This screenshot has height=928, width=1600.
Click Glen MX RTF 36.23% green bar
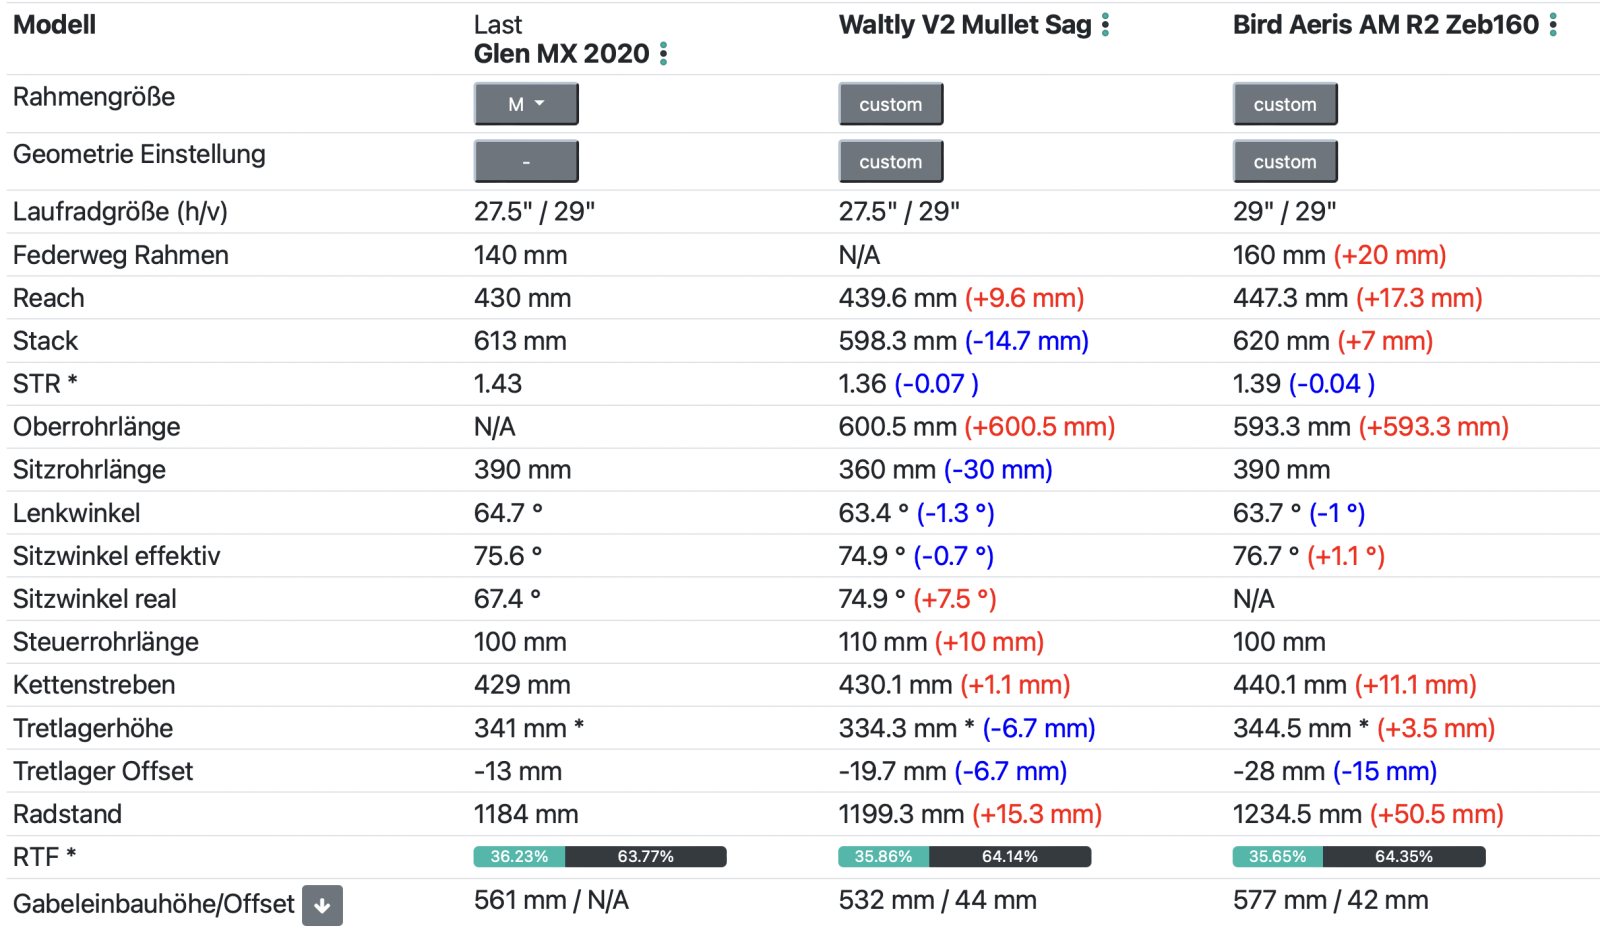(519, 857)
